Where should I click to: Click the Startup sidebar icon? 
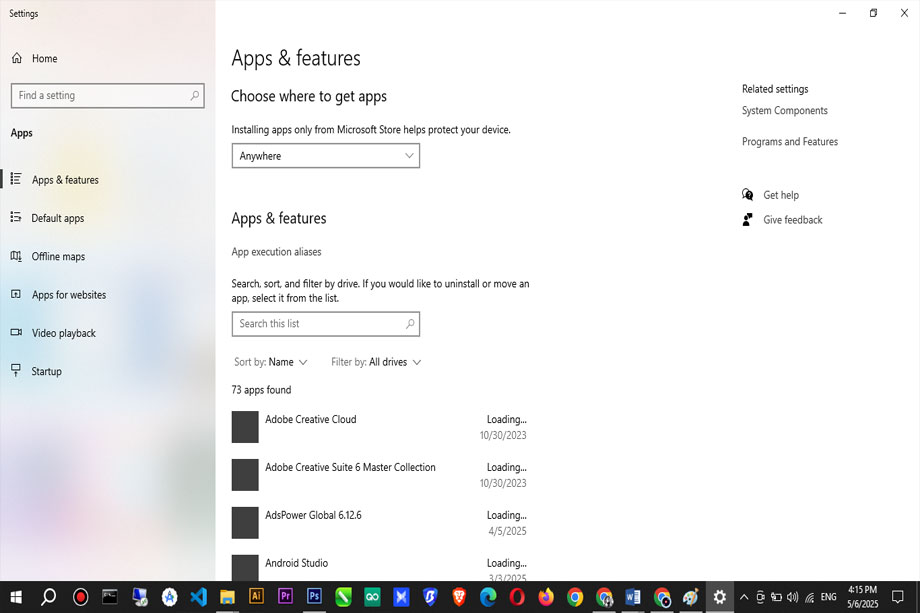coord(16,371)
